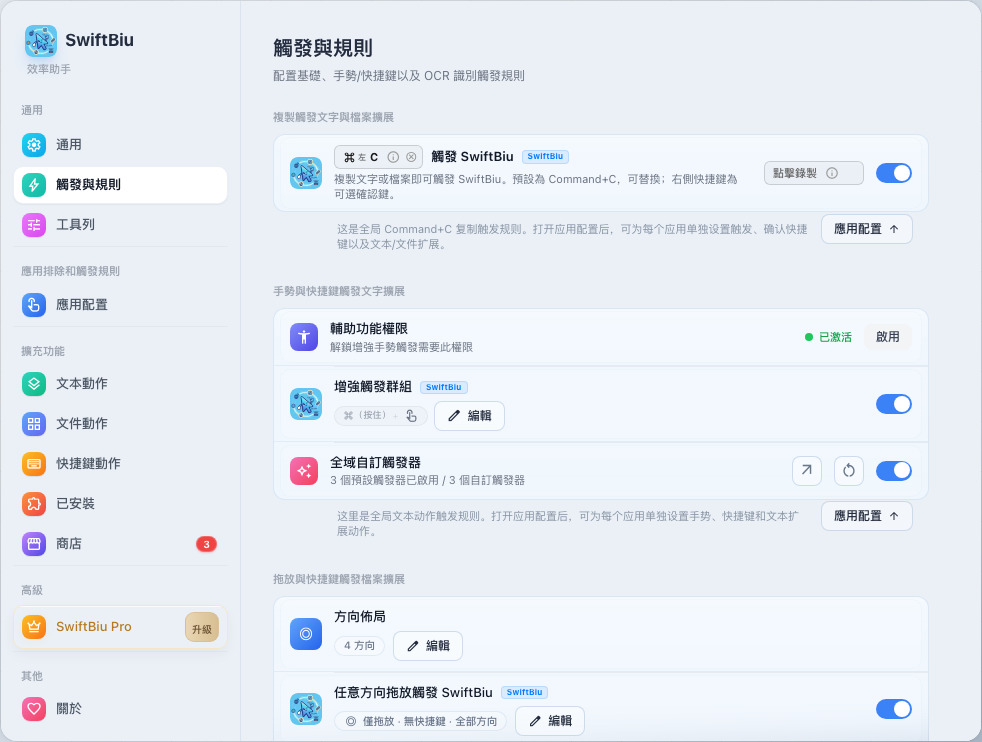Screen dimensions: 982x742
Task: Click the 點擊錄製 shortcut recording field
Action: point(814,173)
